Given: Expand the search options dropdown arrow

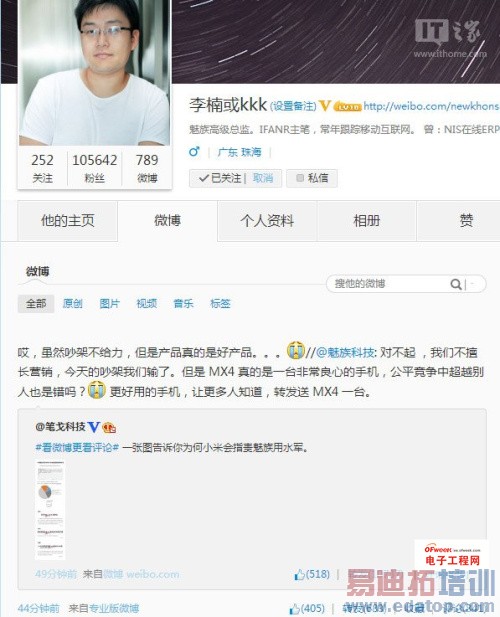Looking at the screenshot, I should 472,284.
